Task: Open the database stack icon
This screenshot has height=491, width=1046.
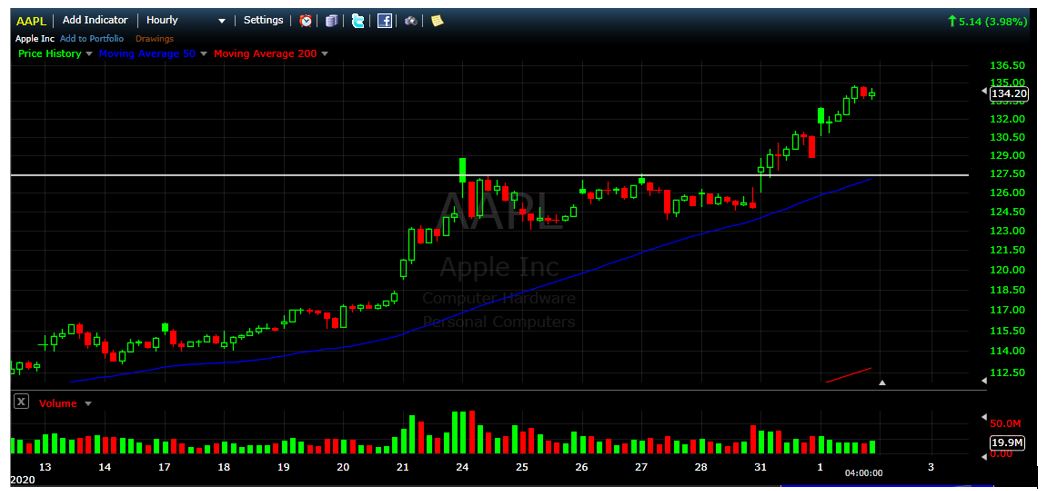Action: click(332, 21)
